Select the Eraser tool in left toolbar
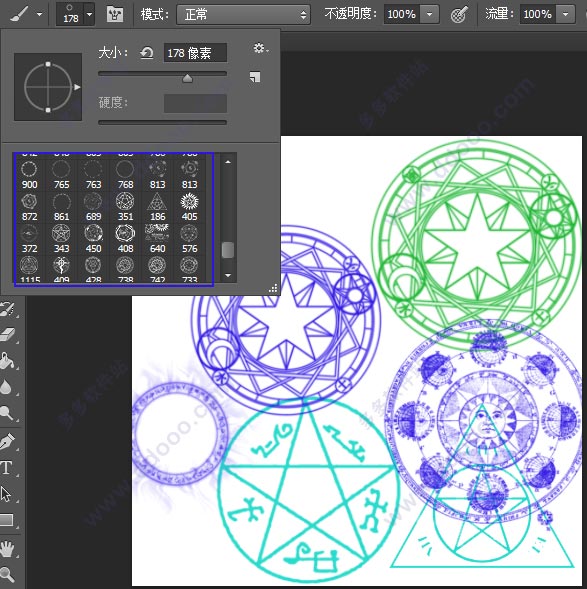587x589 pixels. (7, 335)
